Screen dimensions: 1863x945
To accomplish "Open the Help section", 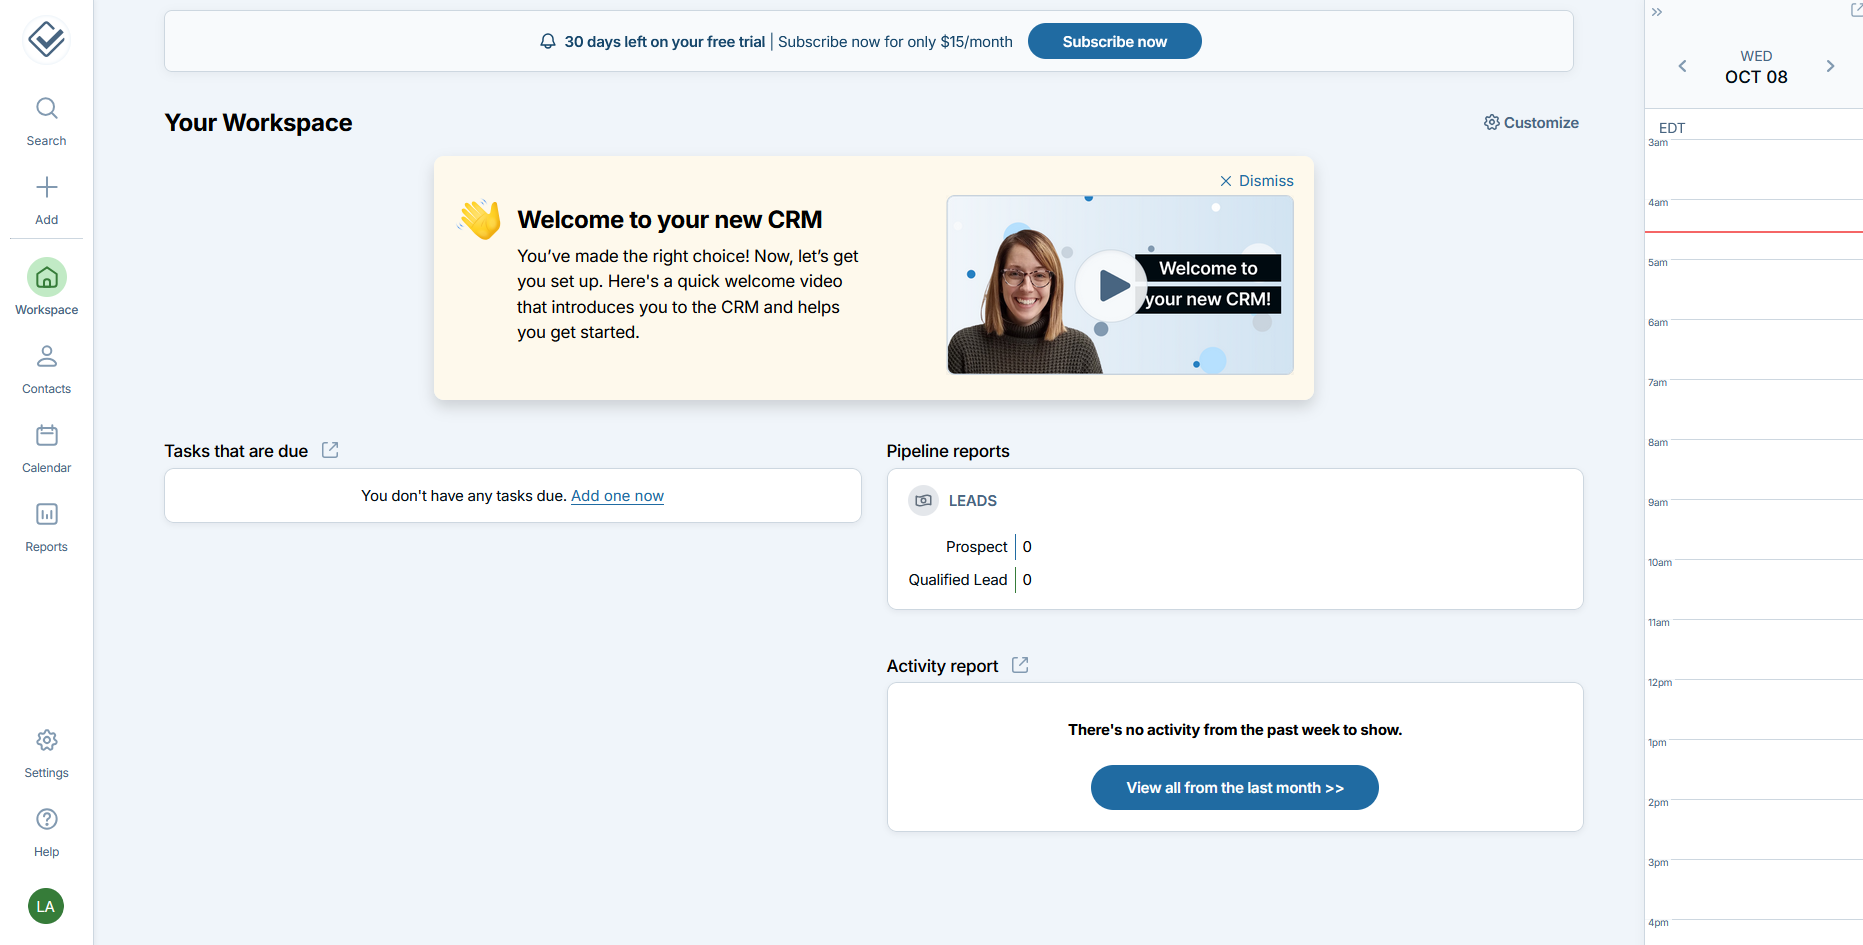I will (x=46, y=819).
